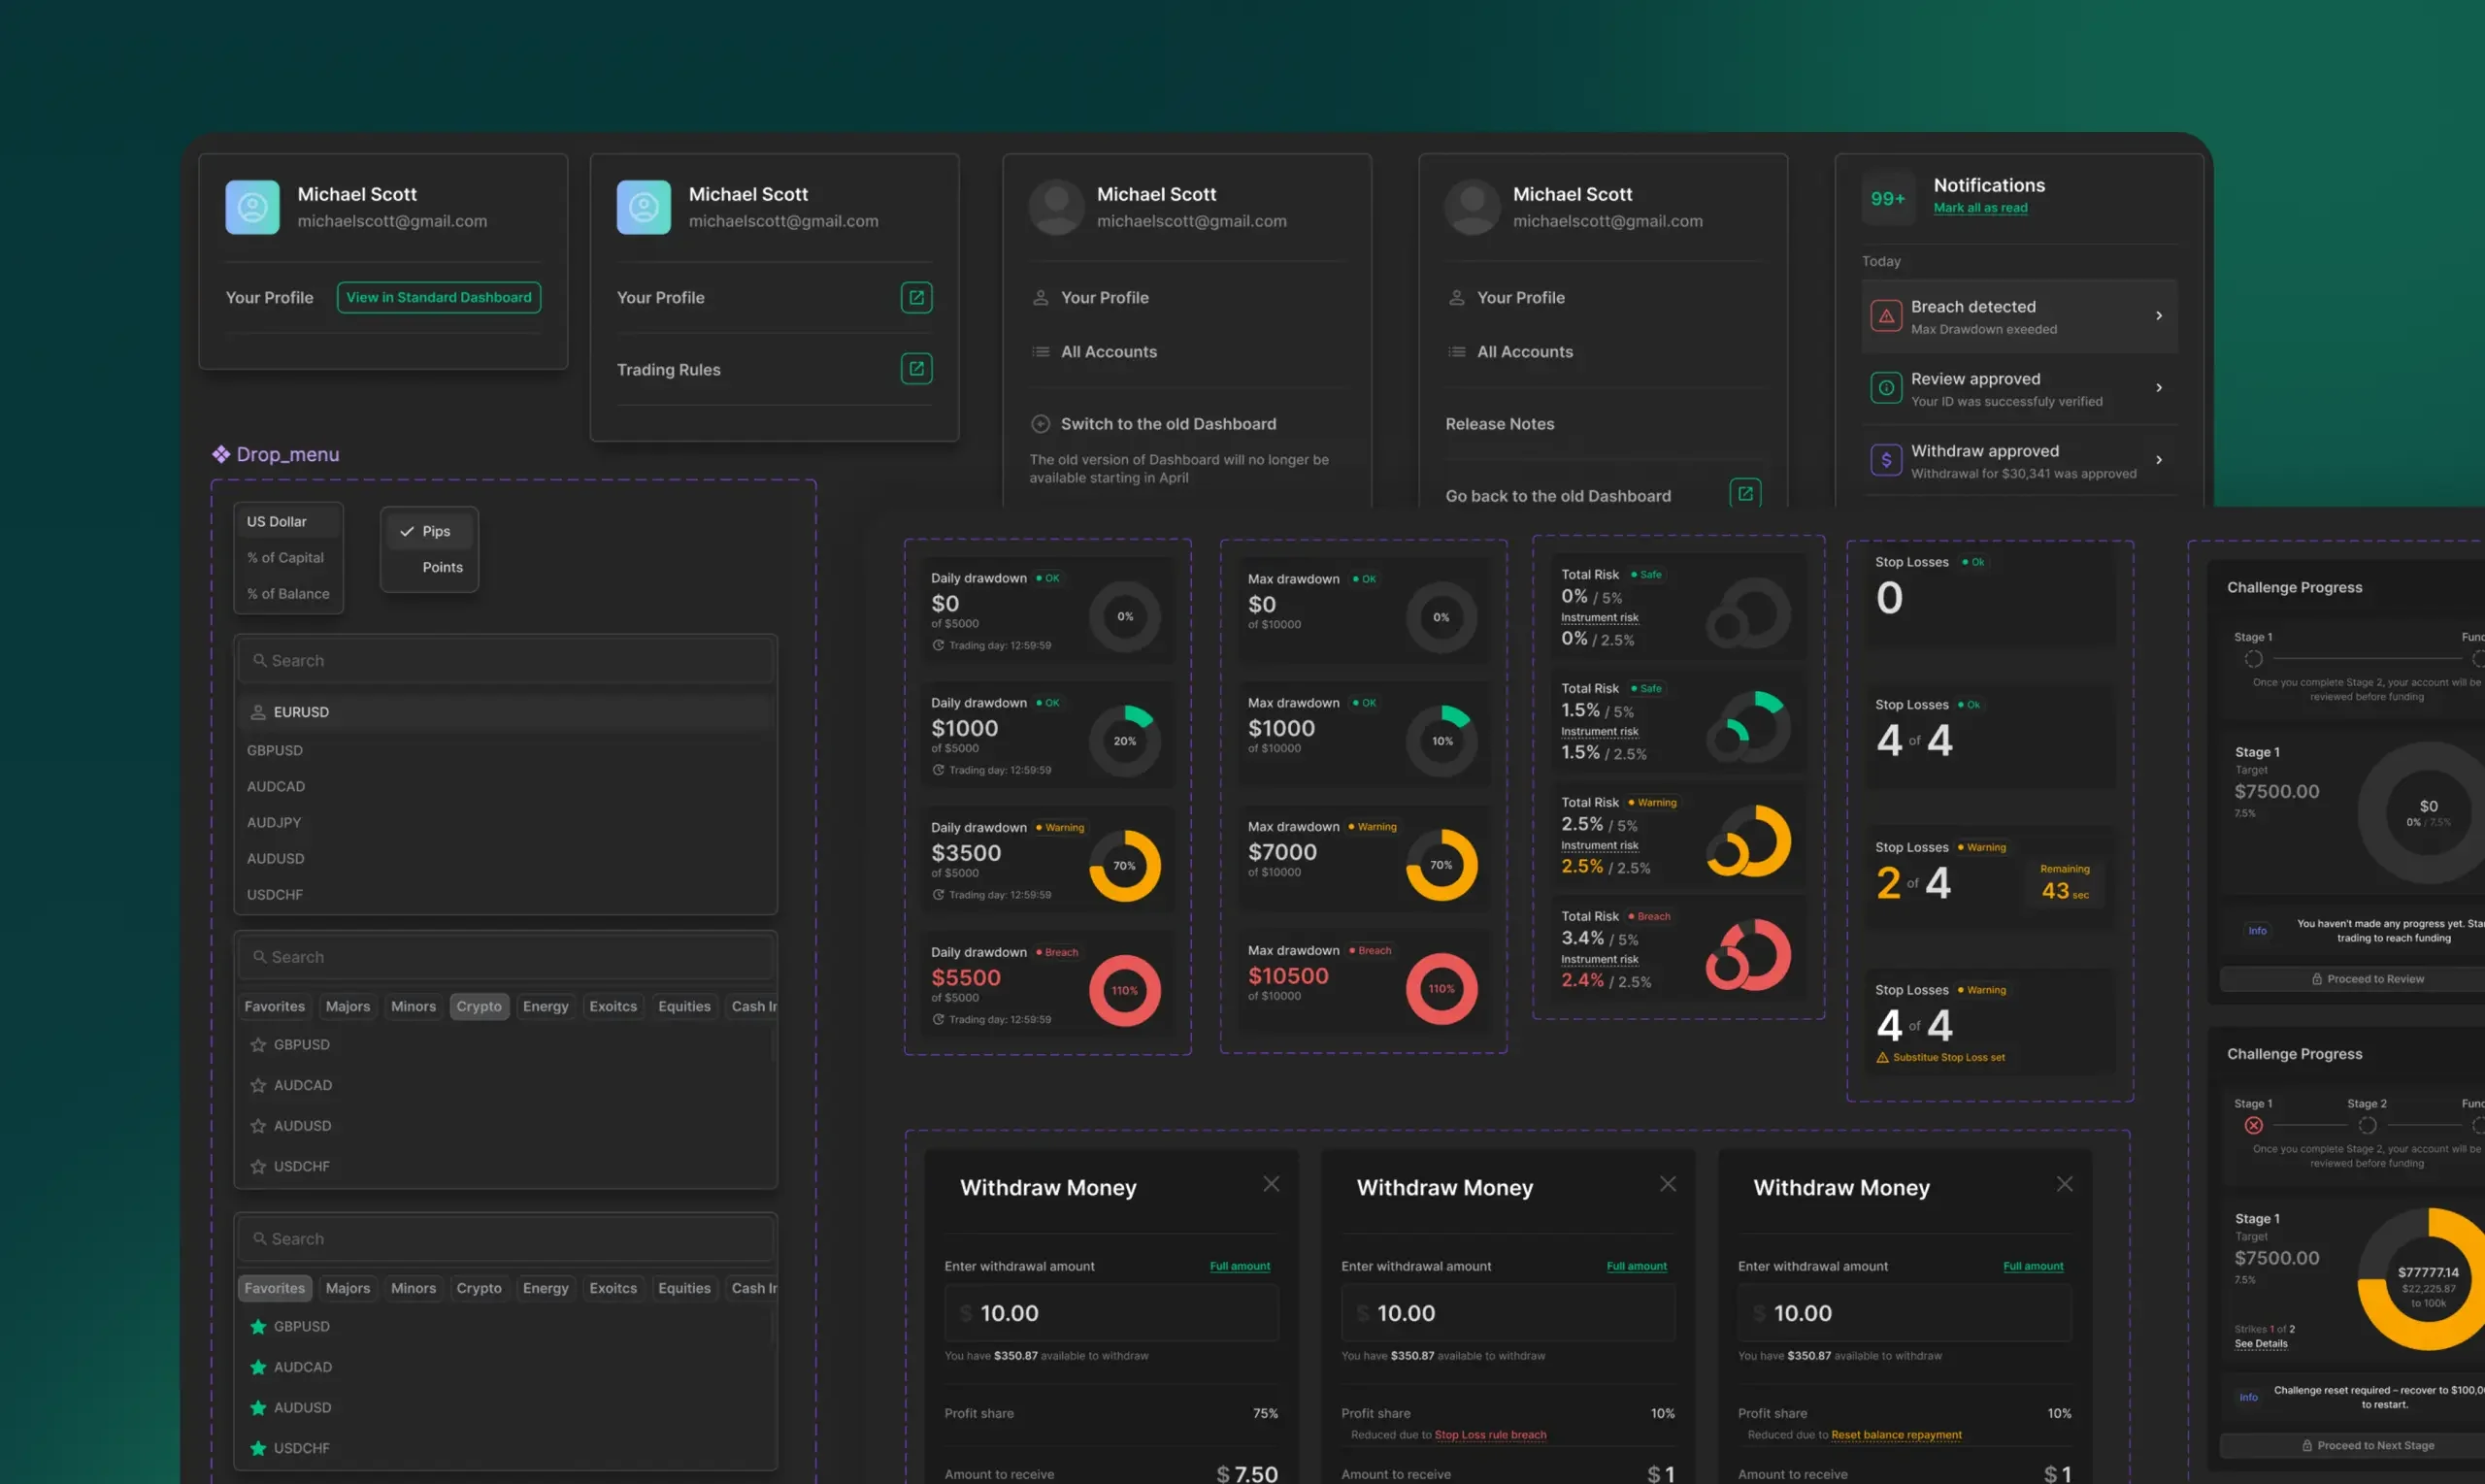2485x1484 pixels.
Task: Click Review approved info icon
Action: pyautogui.click(x=1885, y=388)
